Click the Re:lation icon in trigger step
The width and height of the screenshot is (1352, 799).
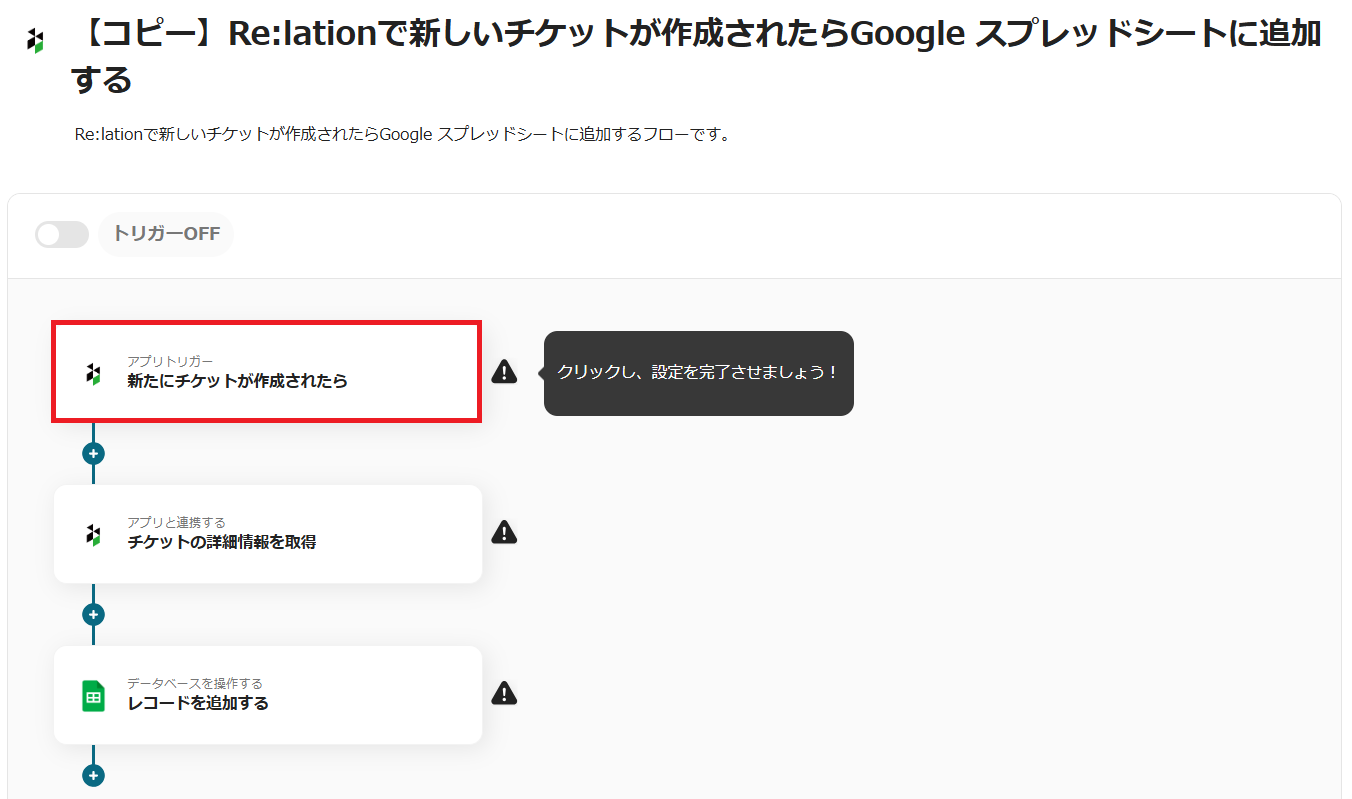tap(93, 373)
